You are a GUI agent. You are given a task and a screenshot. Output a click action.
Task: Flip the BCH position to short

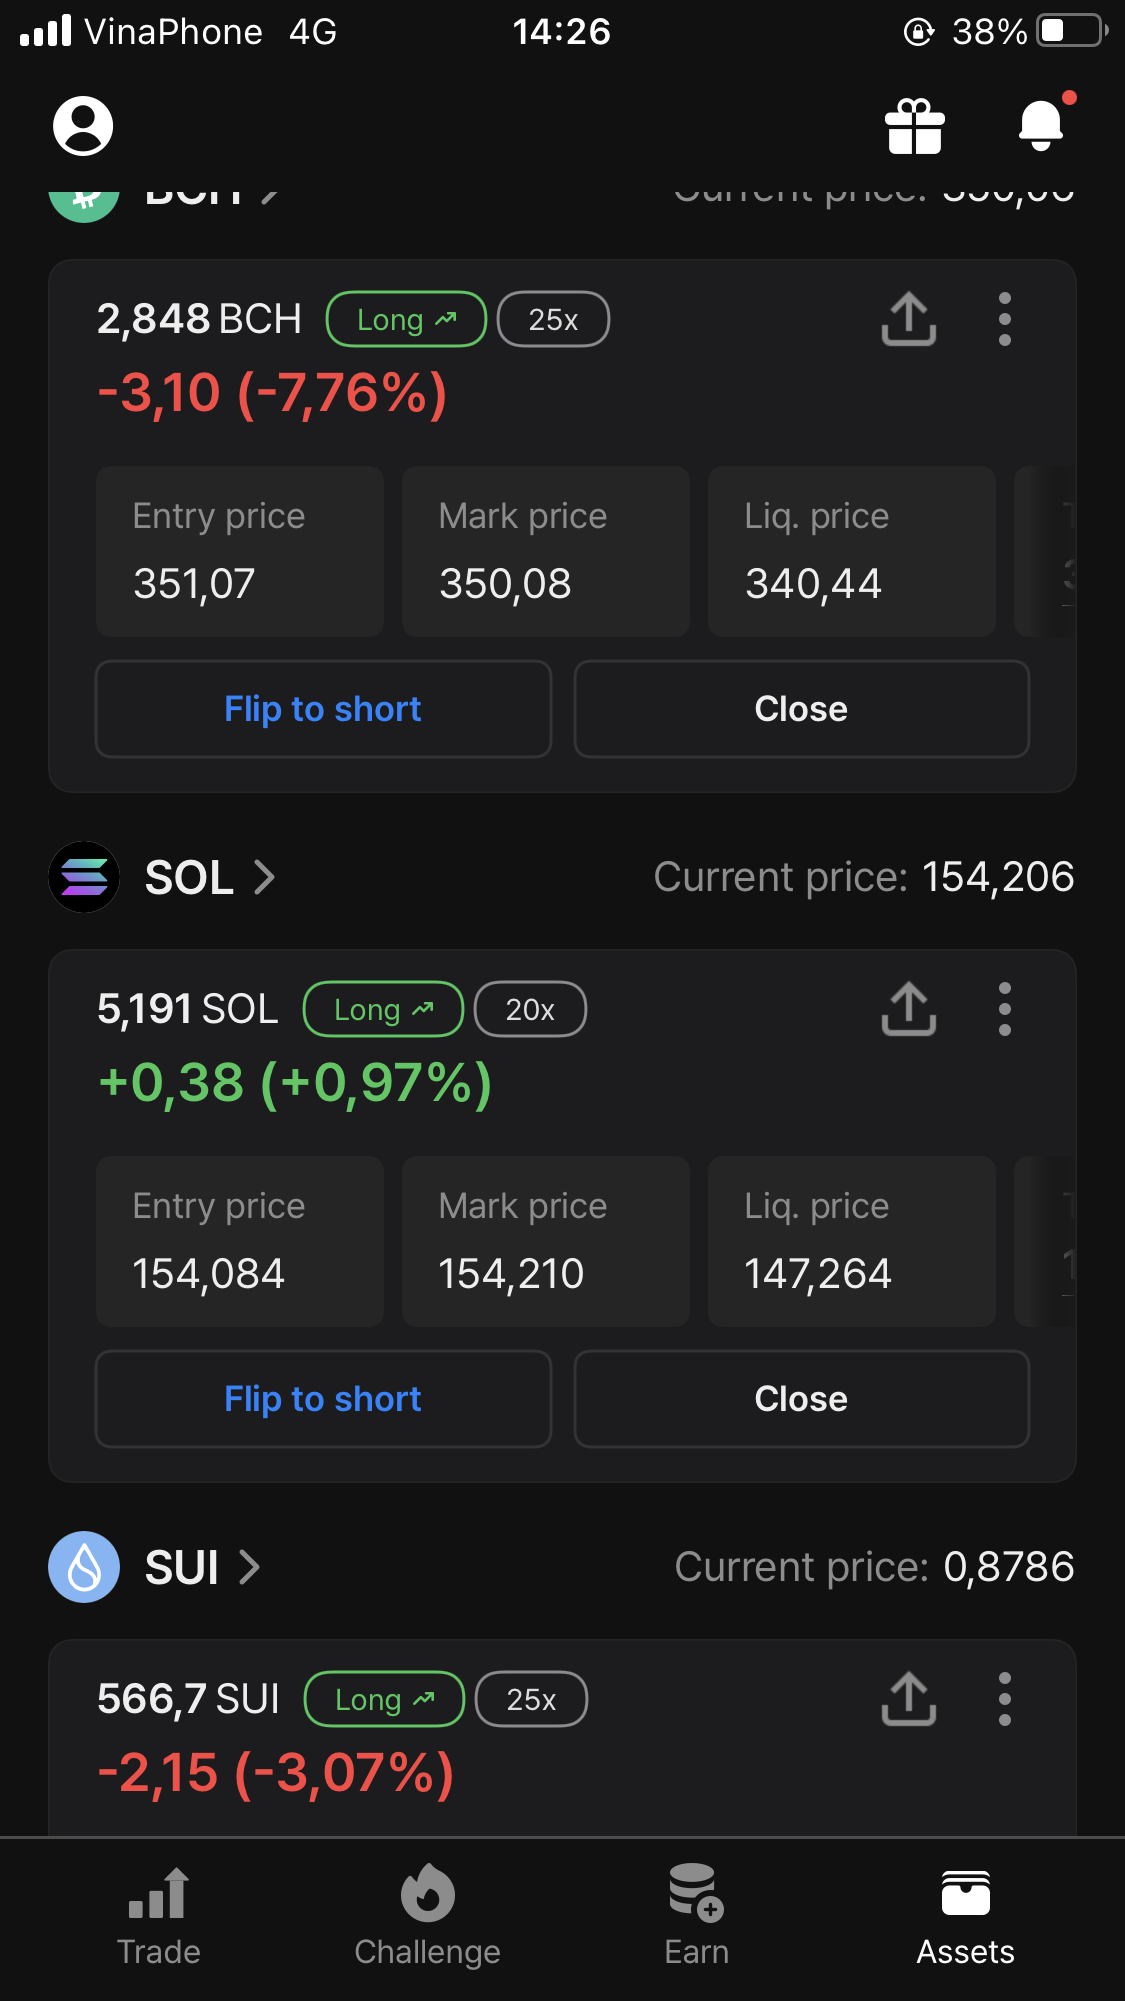coord(323,709)
